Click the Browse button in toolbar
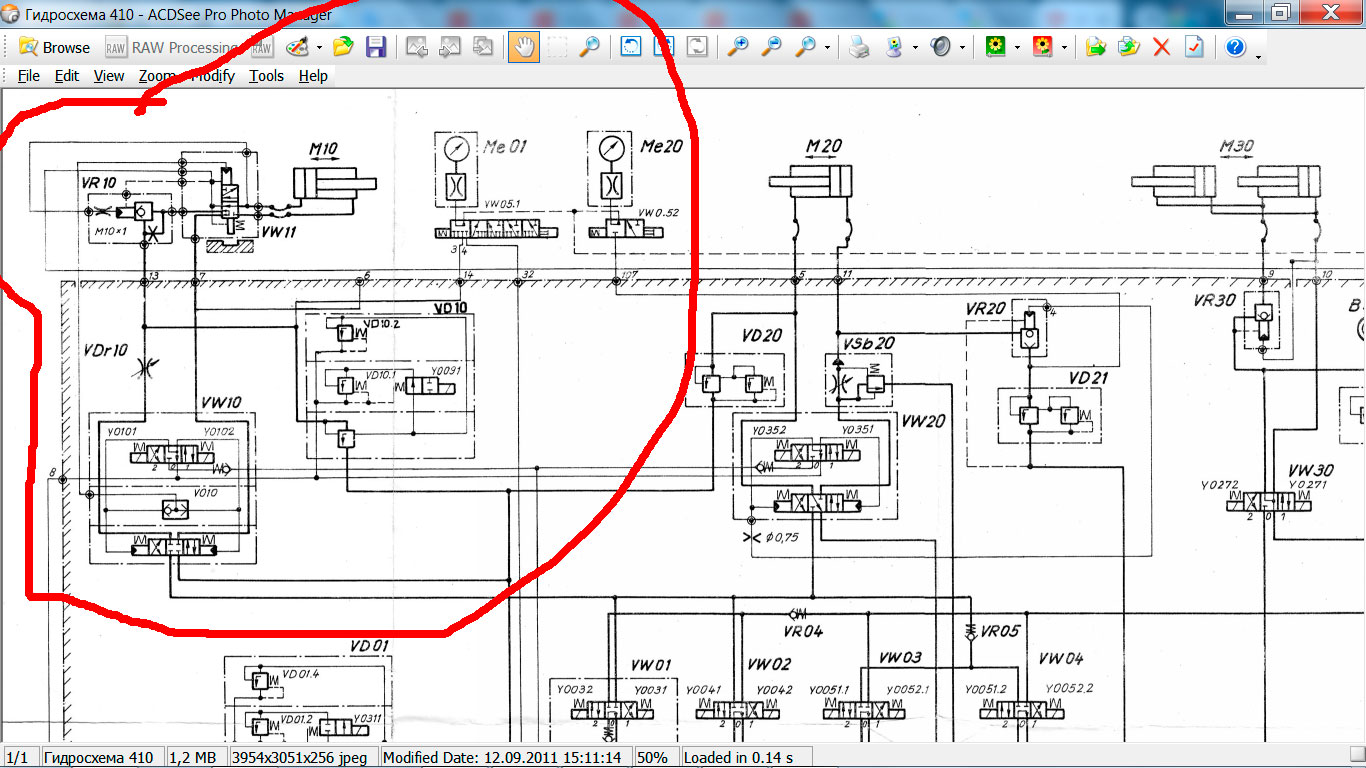Viewport: 1366px width, 768px height. 55,47
